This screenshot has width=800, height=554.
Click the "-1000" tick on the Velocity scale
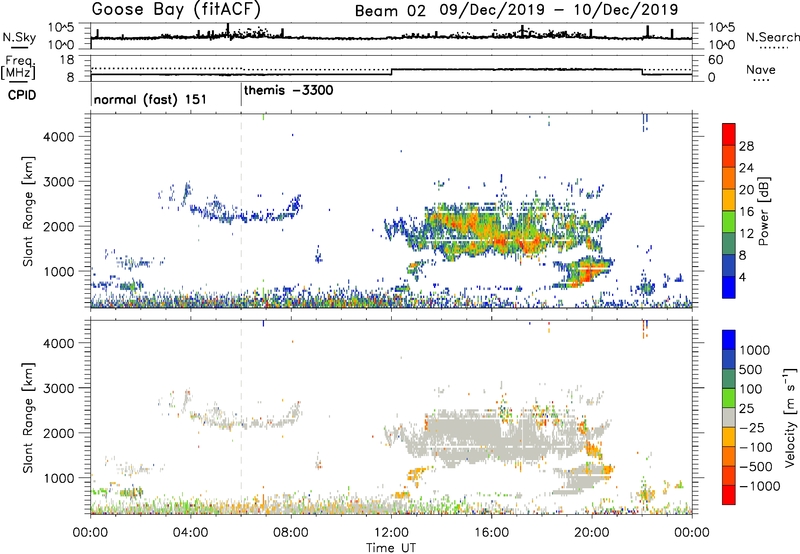pos(760,486)
